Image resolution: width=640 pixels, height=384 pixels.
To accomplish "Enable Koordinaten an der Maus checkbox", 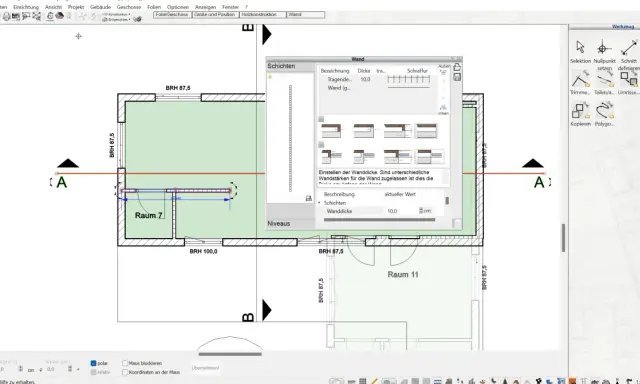I will click(125, 372).
